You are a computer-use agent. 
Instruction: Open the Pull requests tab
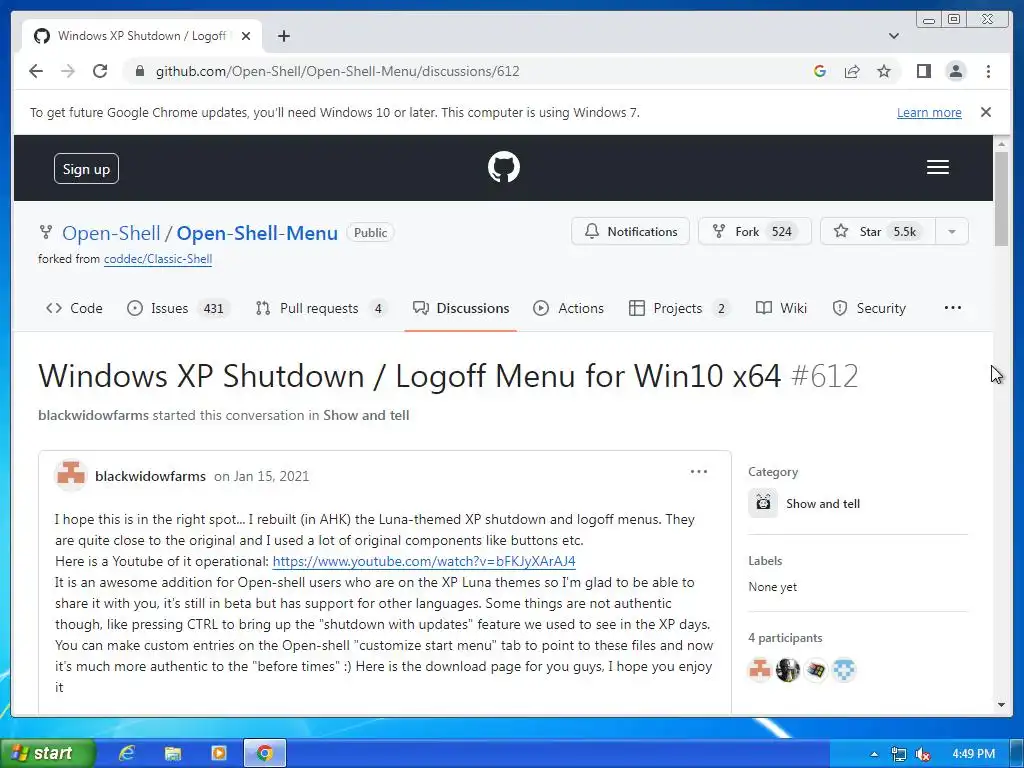[x=321, y=308]
